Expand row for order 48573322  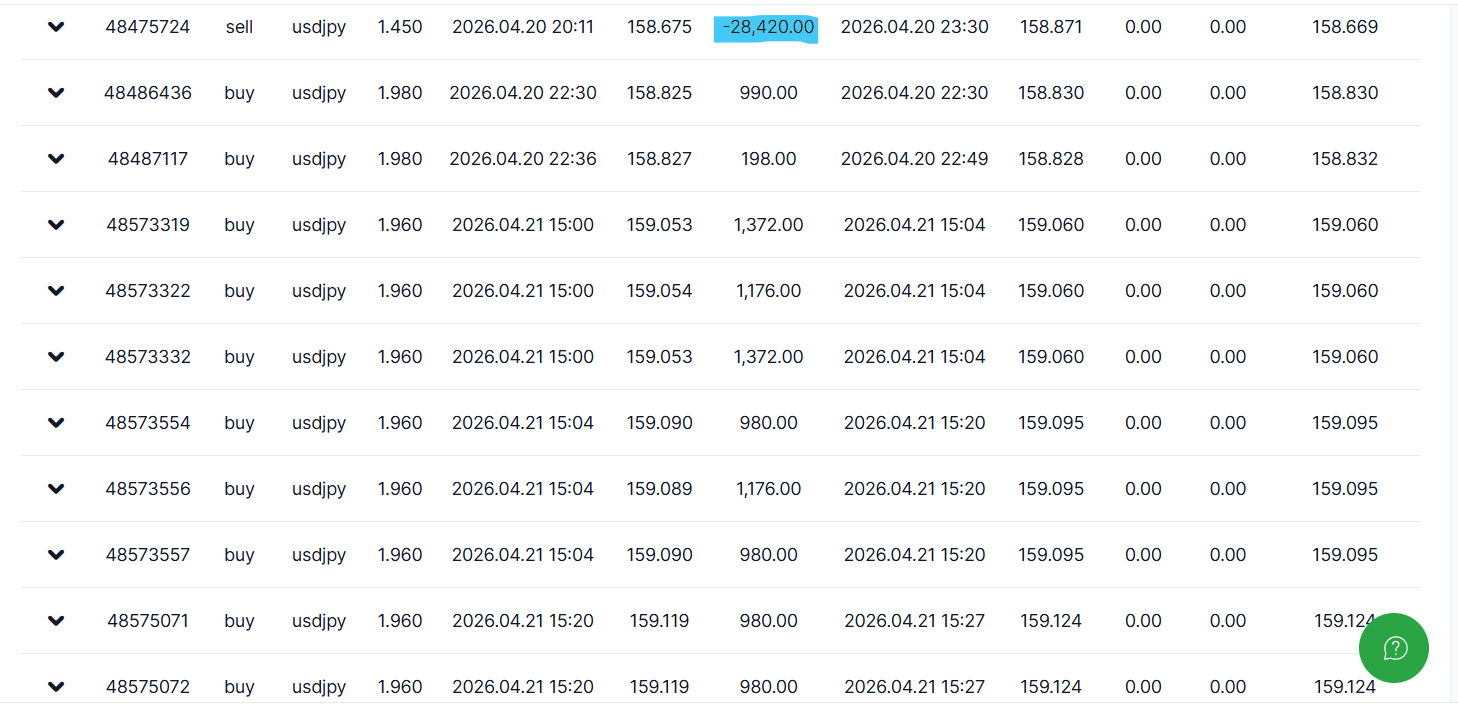[56, 291]
